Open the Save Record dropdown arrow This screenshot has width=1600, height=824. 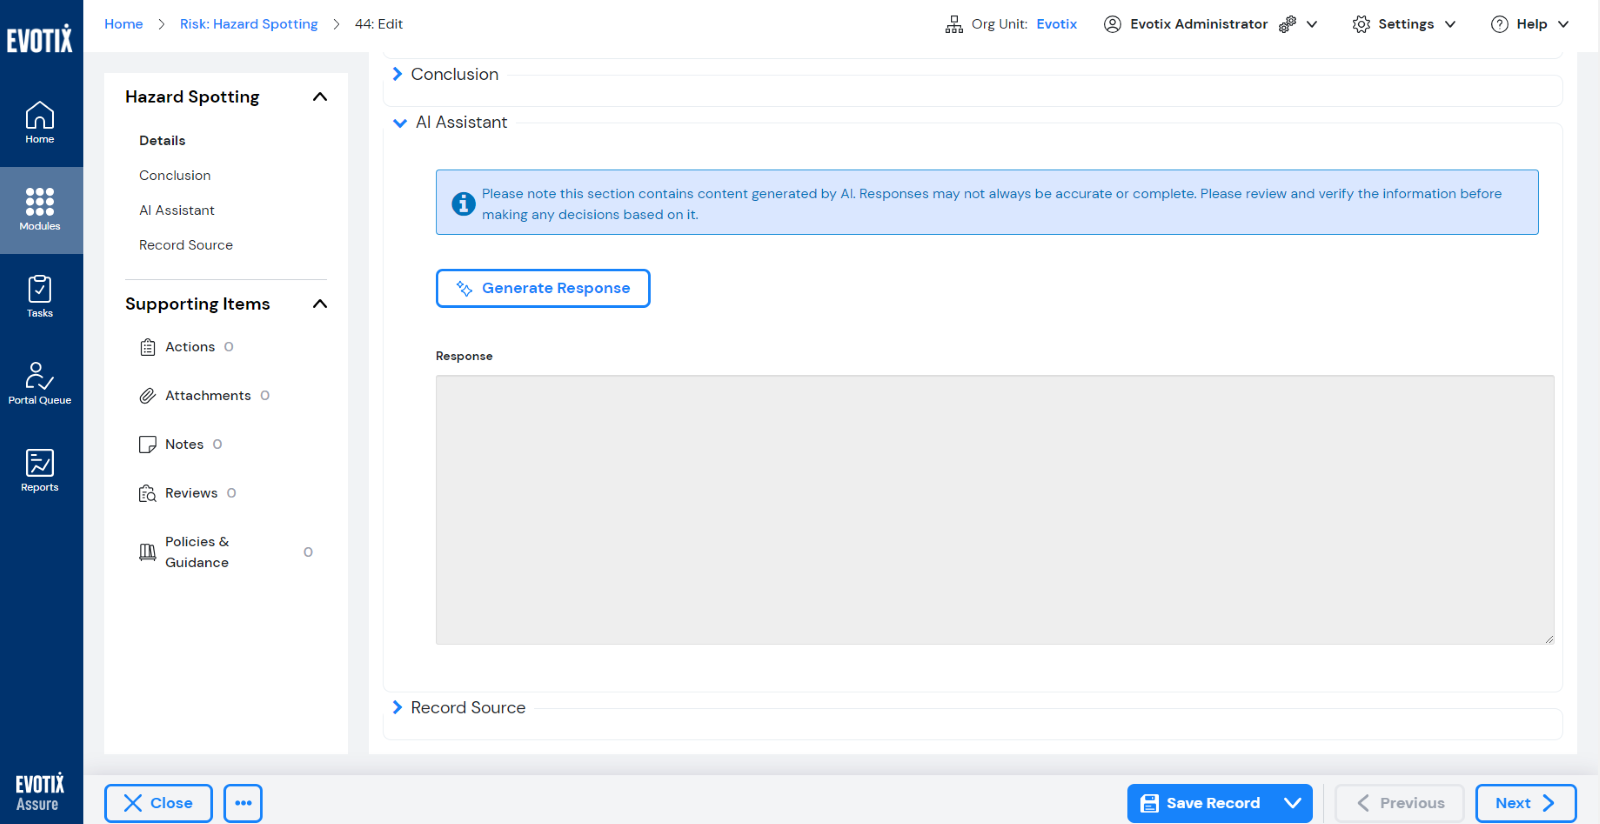1293,803
